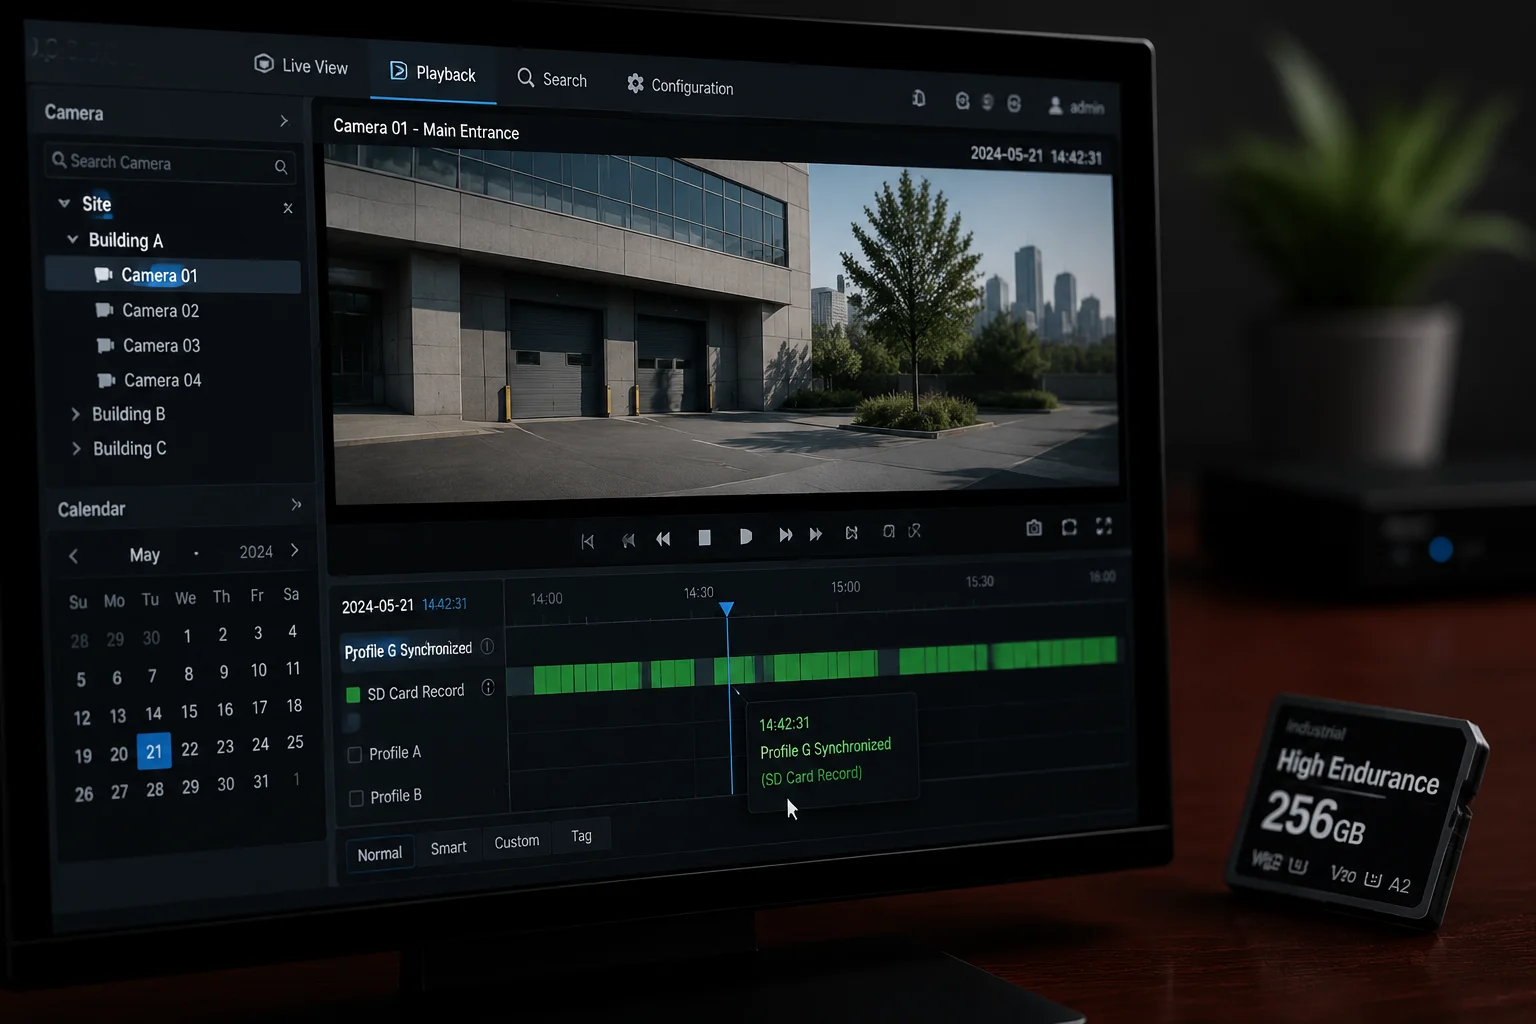Jump to the start of the recording
Screen dimensions: 1536x1024
587,541
